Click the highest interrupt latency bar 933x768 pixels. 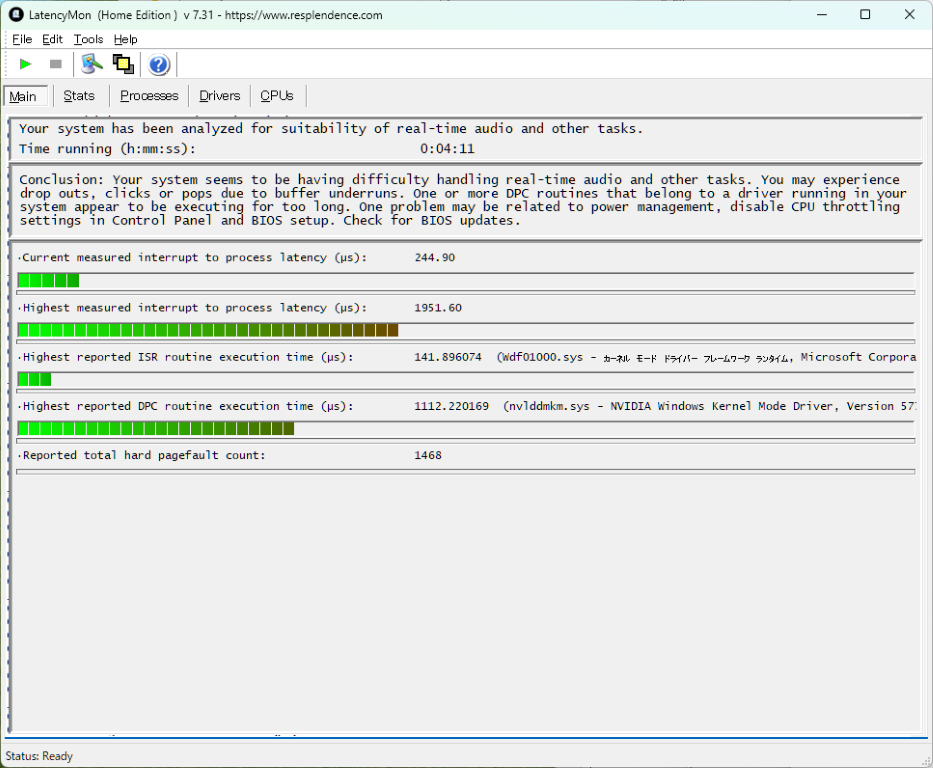click(x=208, y=330)
